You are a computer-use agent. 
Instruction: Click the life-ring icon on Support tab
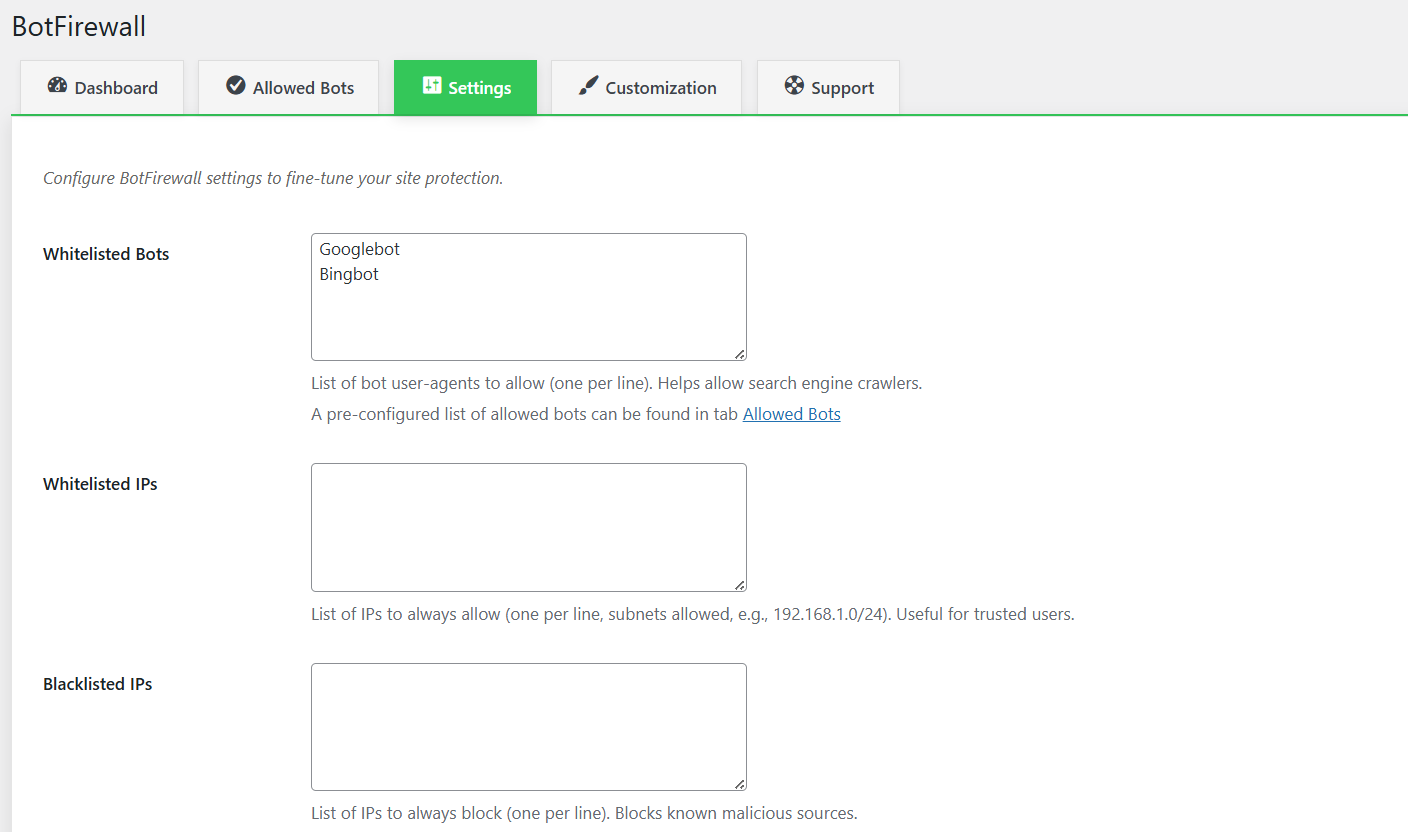[x=794, y=87]
